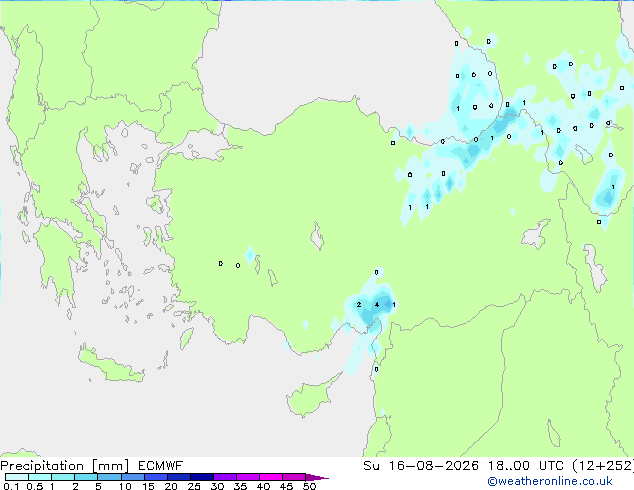634x490 pixels.
Task: Click the island of Crete on the map
Action: (x=110, y=365)
